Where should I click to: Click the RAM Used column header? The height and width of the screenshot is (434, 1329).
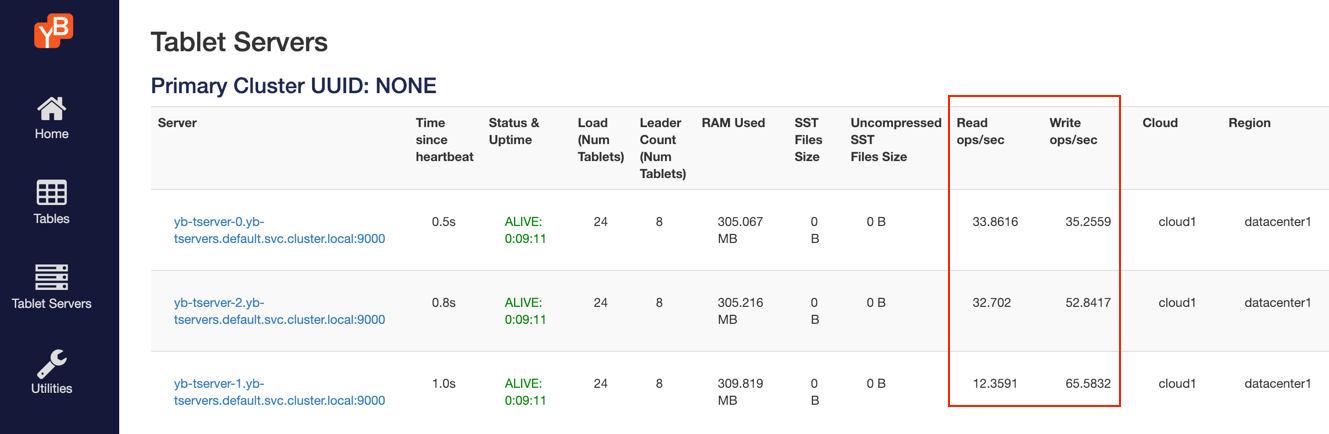tap(733, 123)
